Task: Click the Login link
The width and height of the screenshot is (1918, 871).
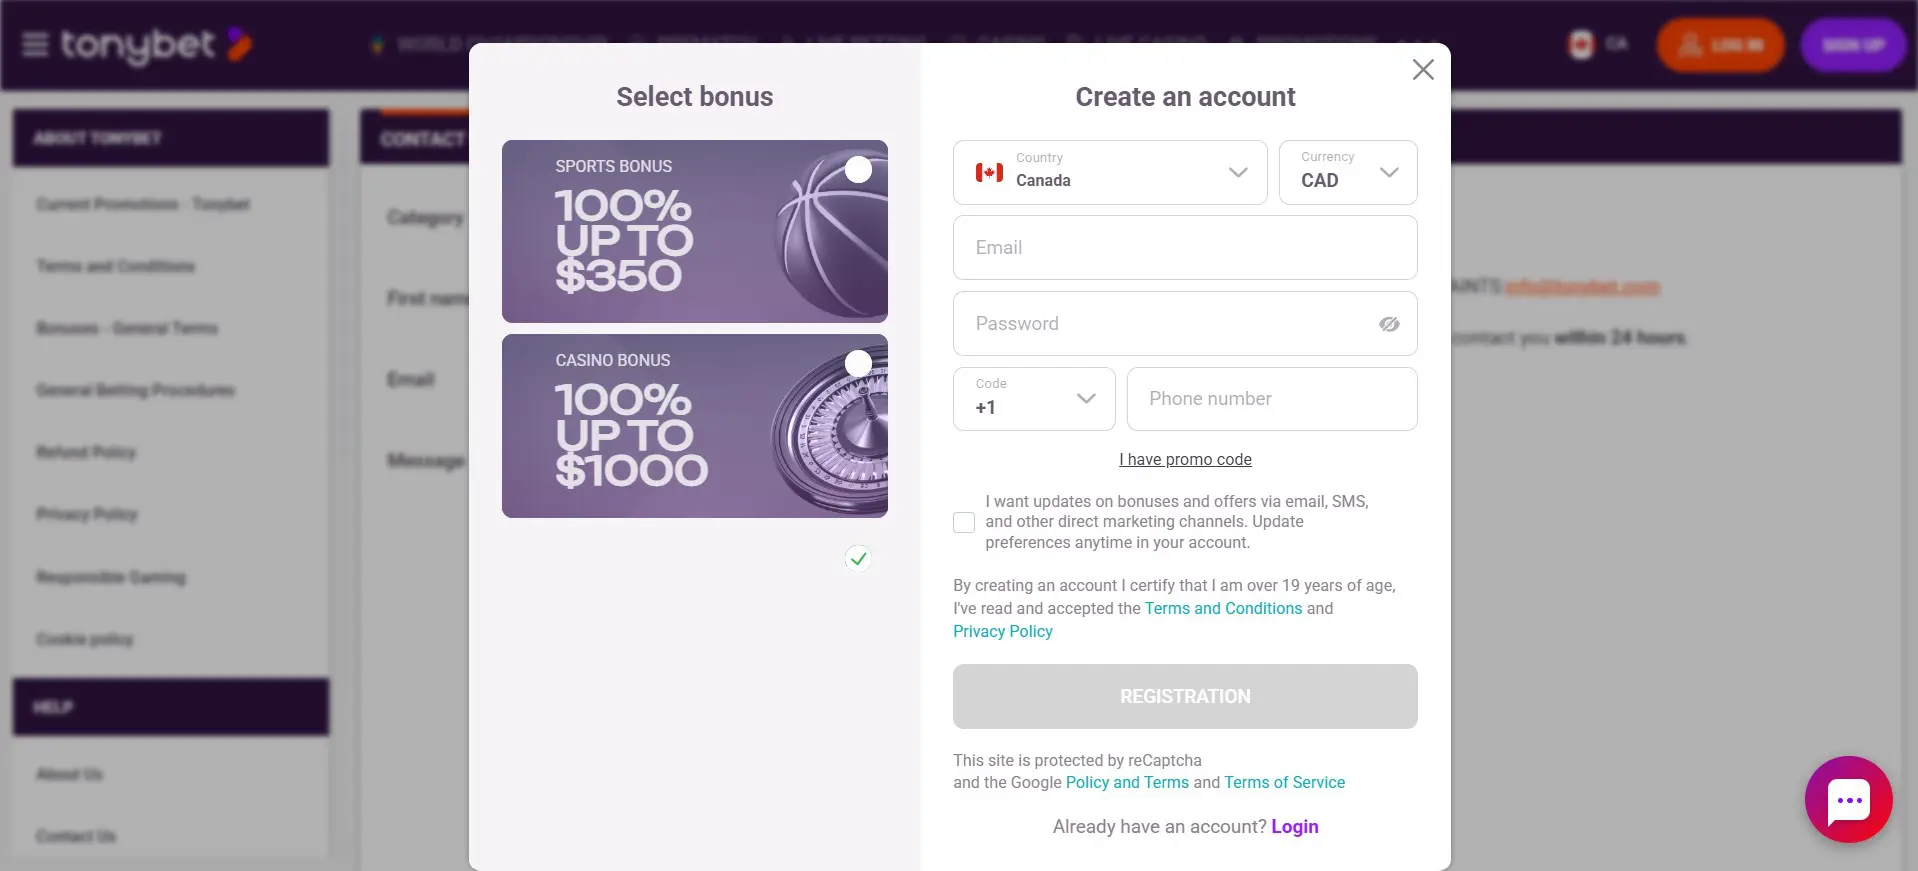Action: click(x=1294, y=827)
